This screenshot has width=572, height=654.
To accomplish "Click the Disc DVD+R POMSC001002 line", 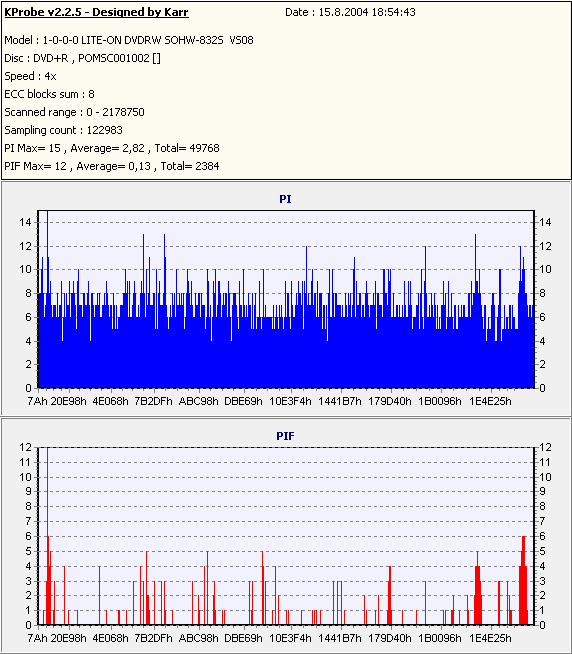I will 82,58.
